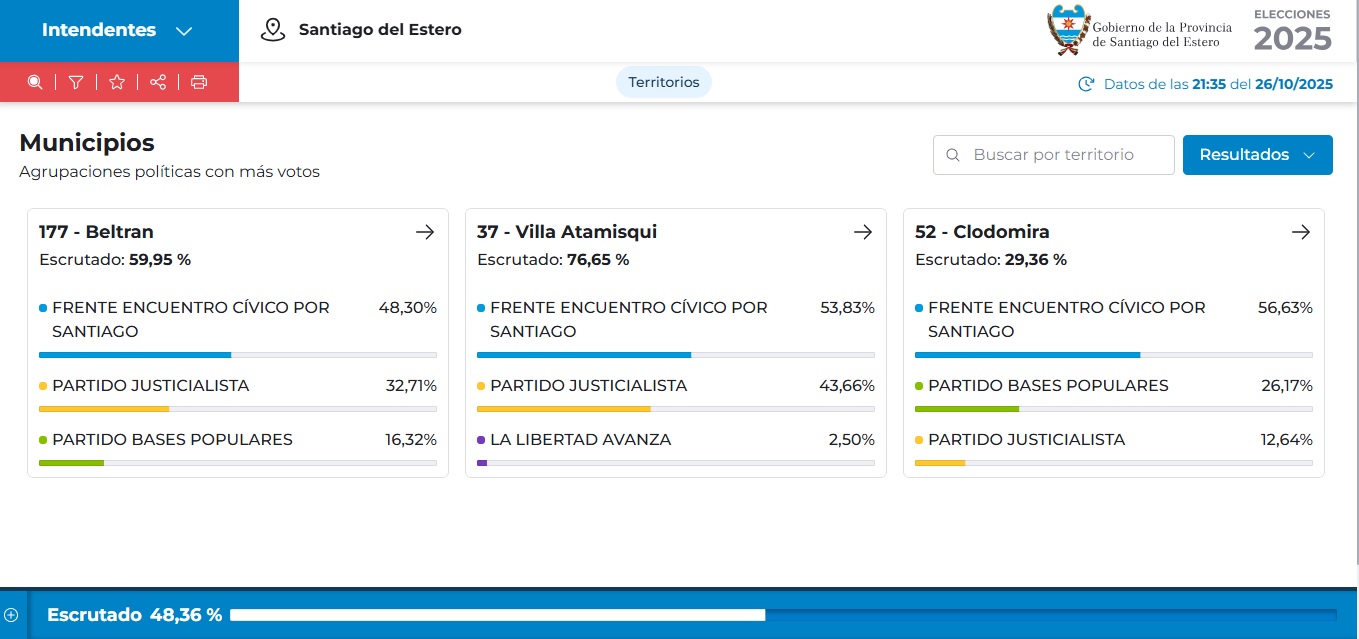This screenshot has height=639, width=1359.
Task: Click the search magnifier icon in red toolbar
Action: click(x=35, y=82)
